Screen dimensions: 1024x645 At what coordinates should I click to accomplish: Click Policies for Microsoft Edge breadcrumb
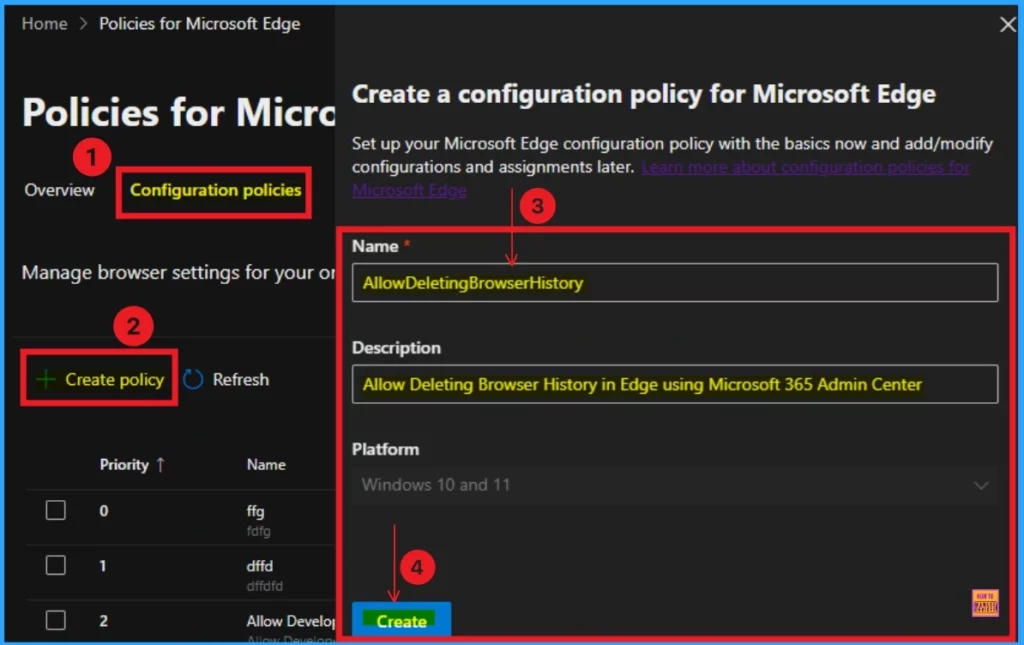(x=199, y=23)
